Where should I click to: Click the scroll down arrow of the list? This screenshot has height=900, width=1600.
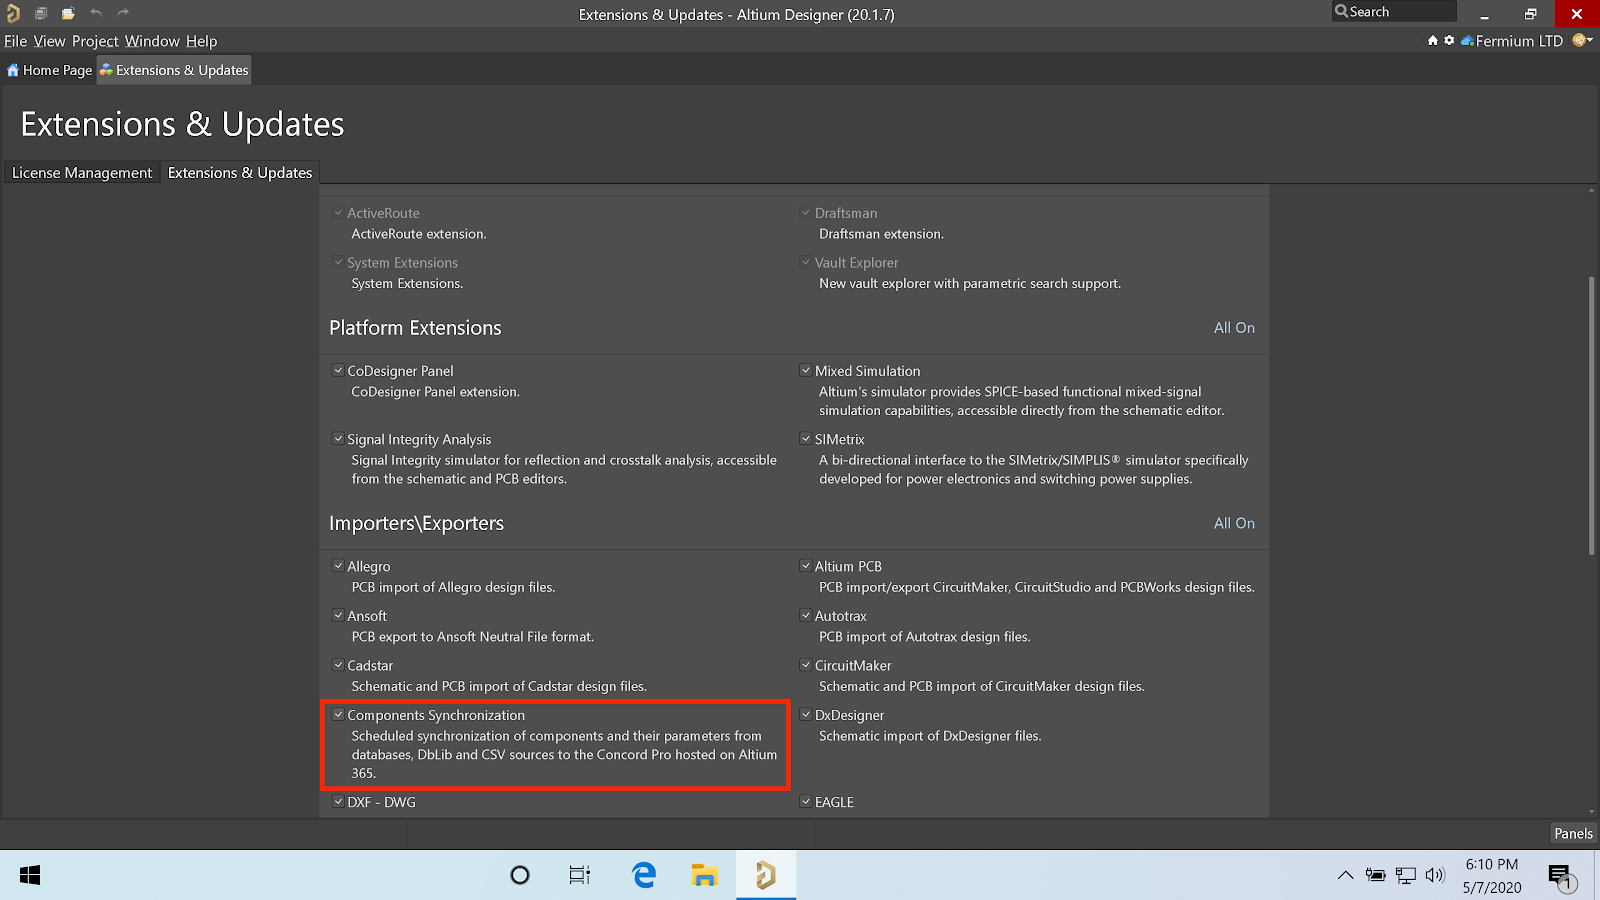(x=1591, y=812)
